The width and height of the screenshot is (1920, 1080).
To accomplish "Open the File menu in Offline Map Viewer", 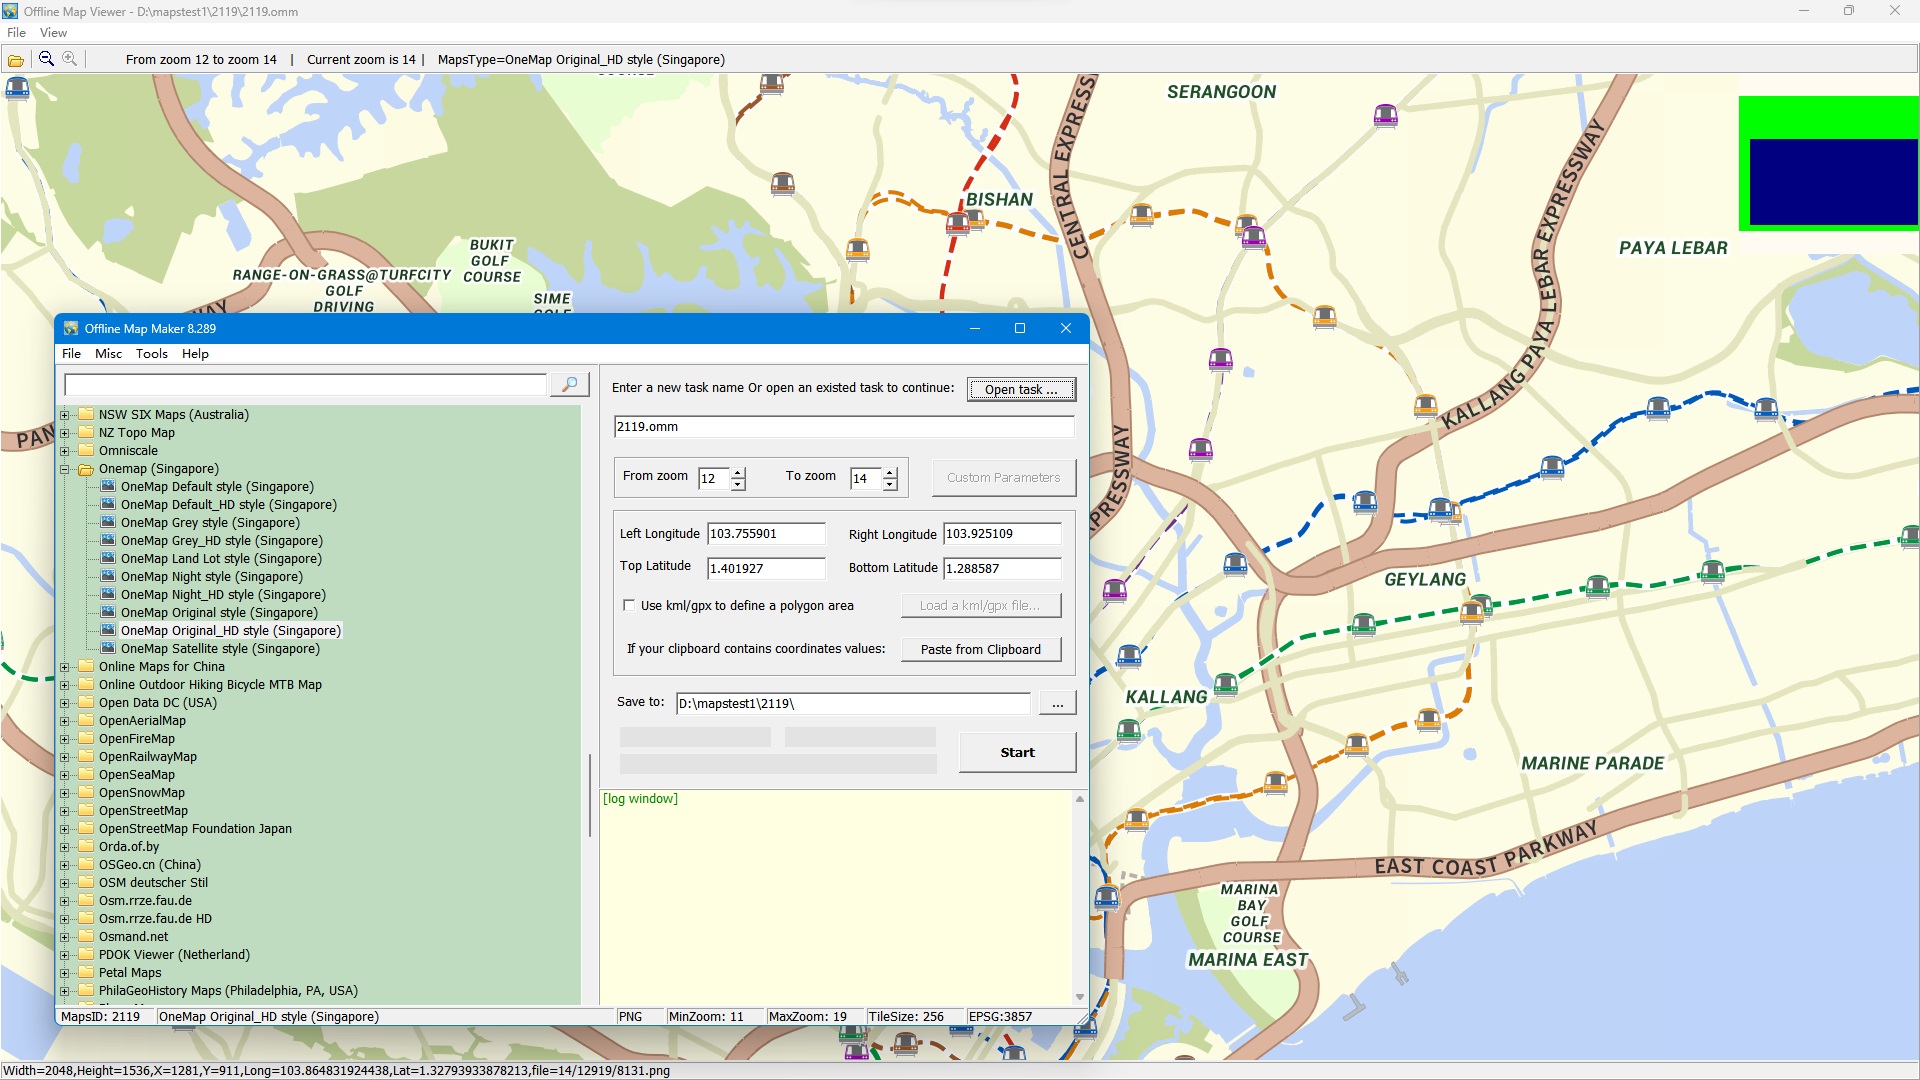I will click(16, 33).
